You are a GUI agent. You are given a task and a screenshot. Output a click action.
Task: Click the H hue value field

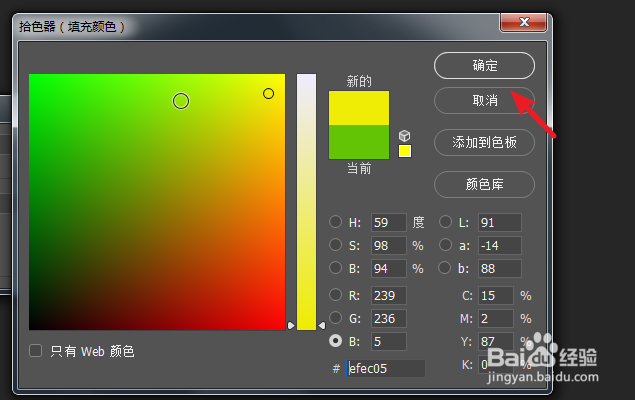tap(388, 222)
